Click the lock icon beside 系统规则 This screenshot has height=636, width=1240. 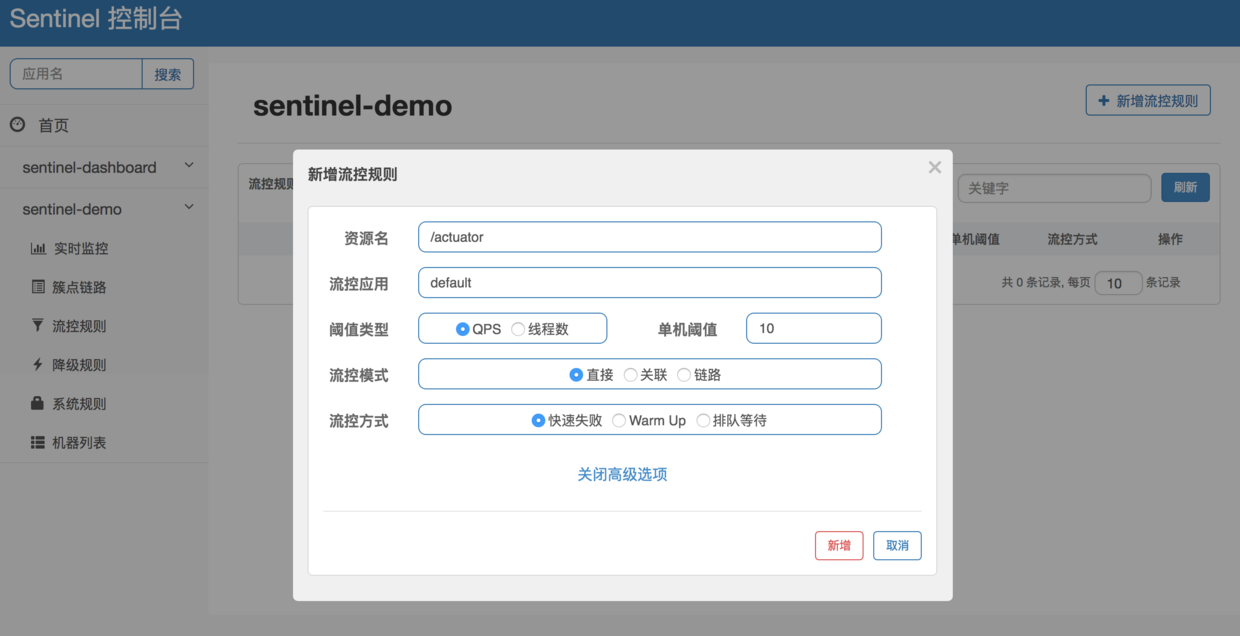(38, 404)
